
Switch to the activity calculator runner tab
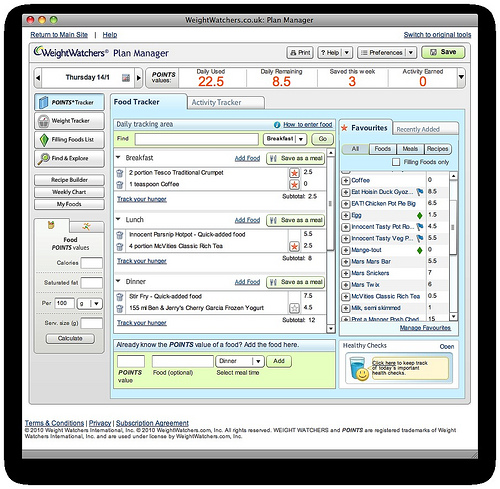87,227
